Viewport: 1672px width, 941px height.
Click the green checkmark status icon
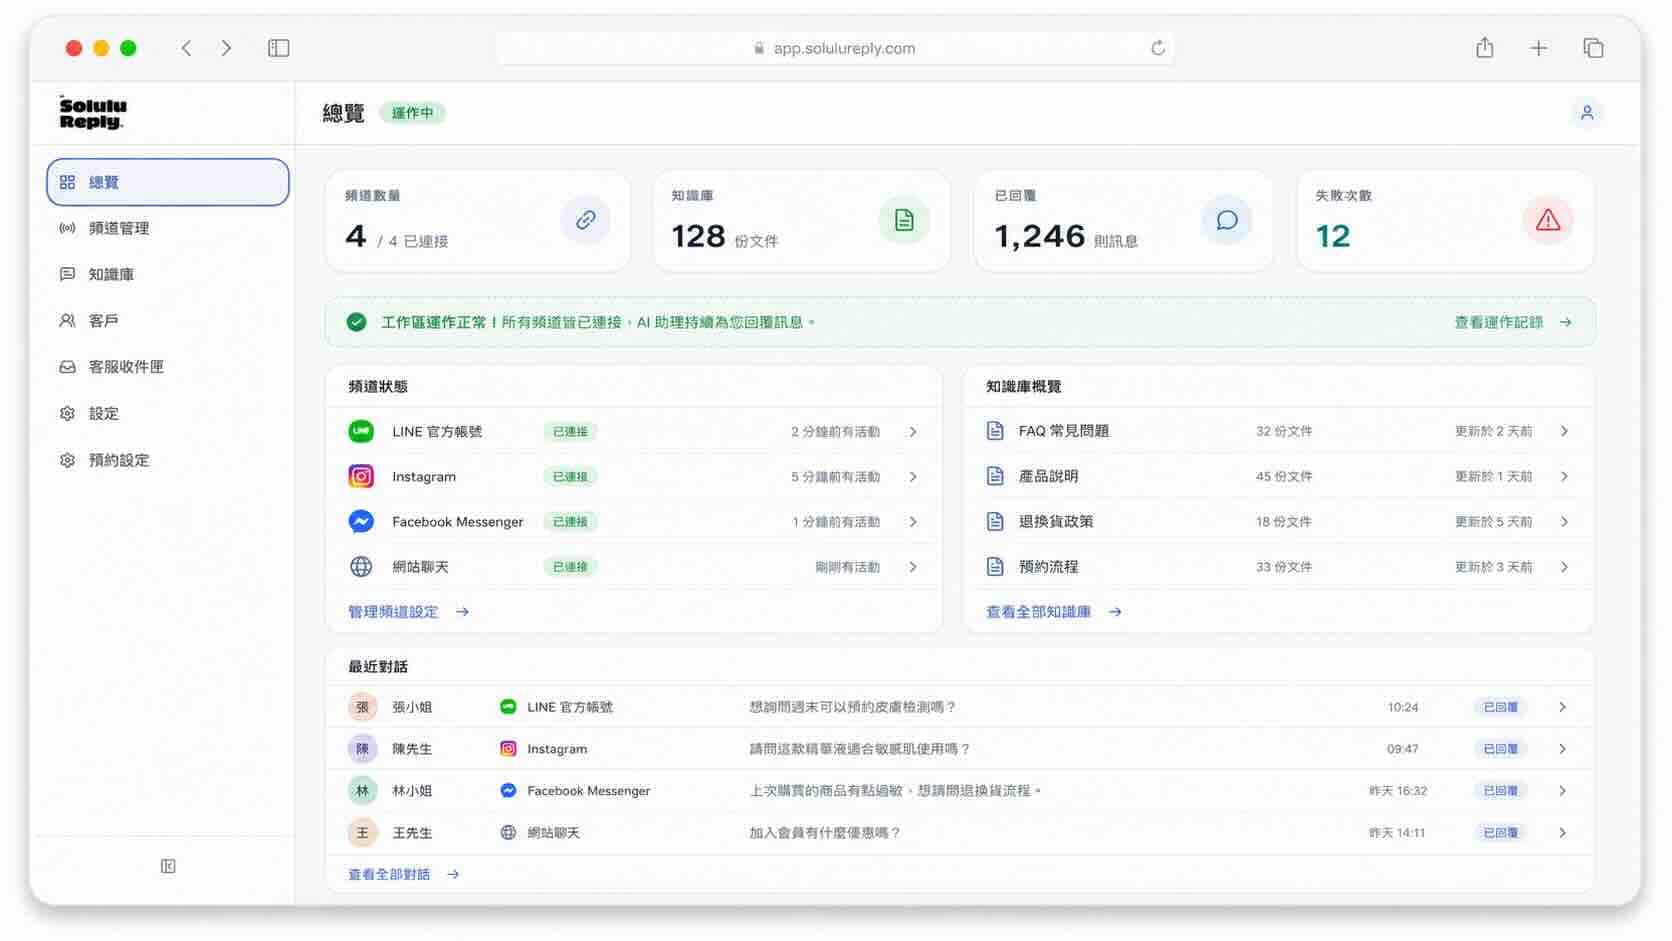point(356,322)
